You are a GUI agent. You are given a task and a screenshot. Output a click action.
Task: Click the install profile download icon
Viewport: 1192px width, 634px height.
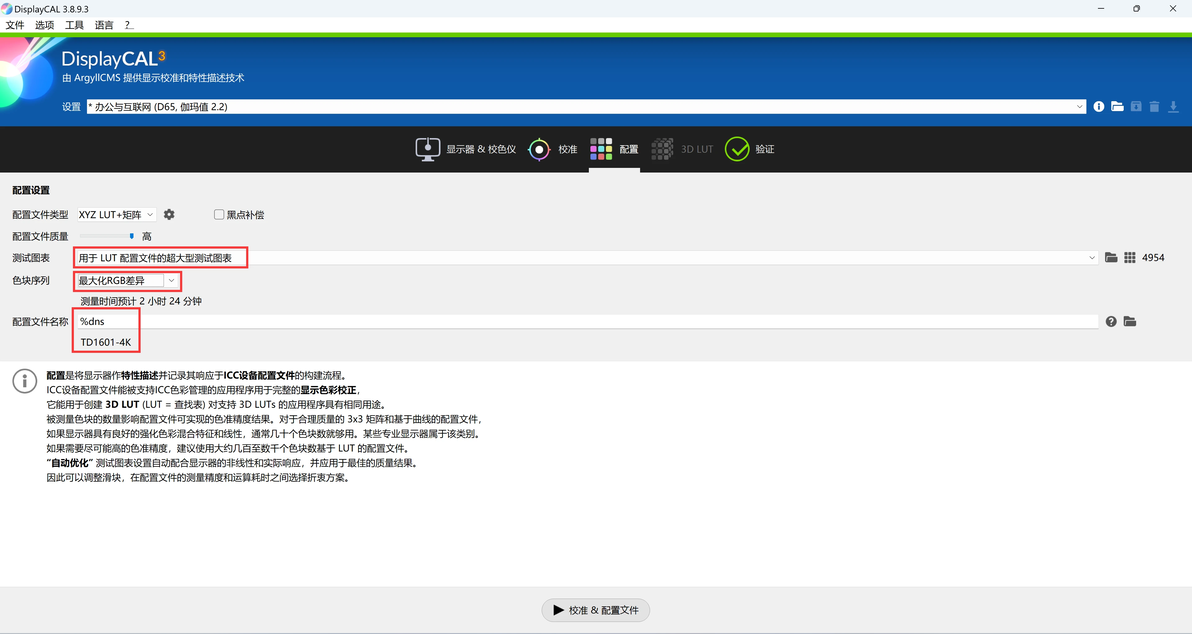tap(1173, 106)
